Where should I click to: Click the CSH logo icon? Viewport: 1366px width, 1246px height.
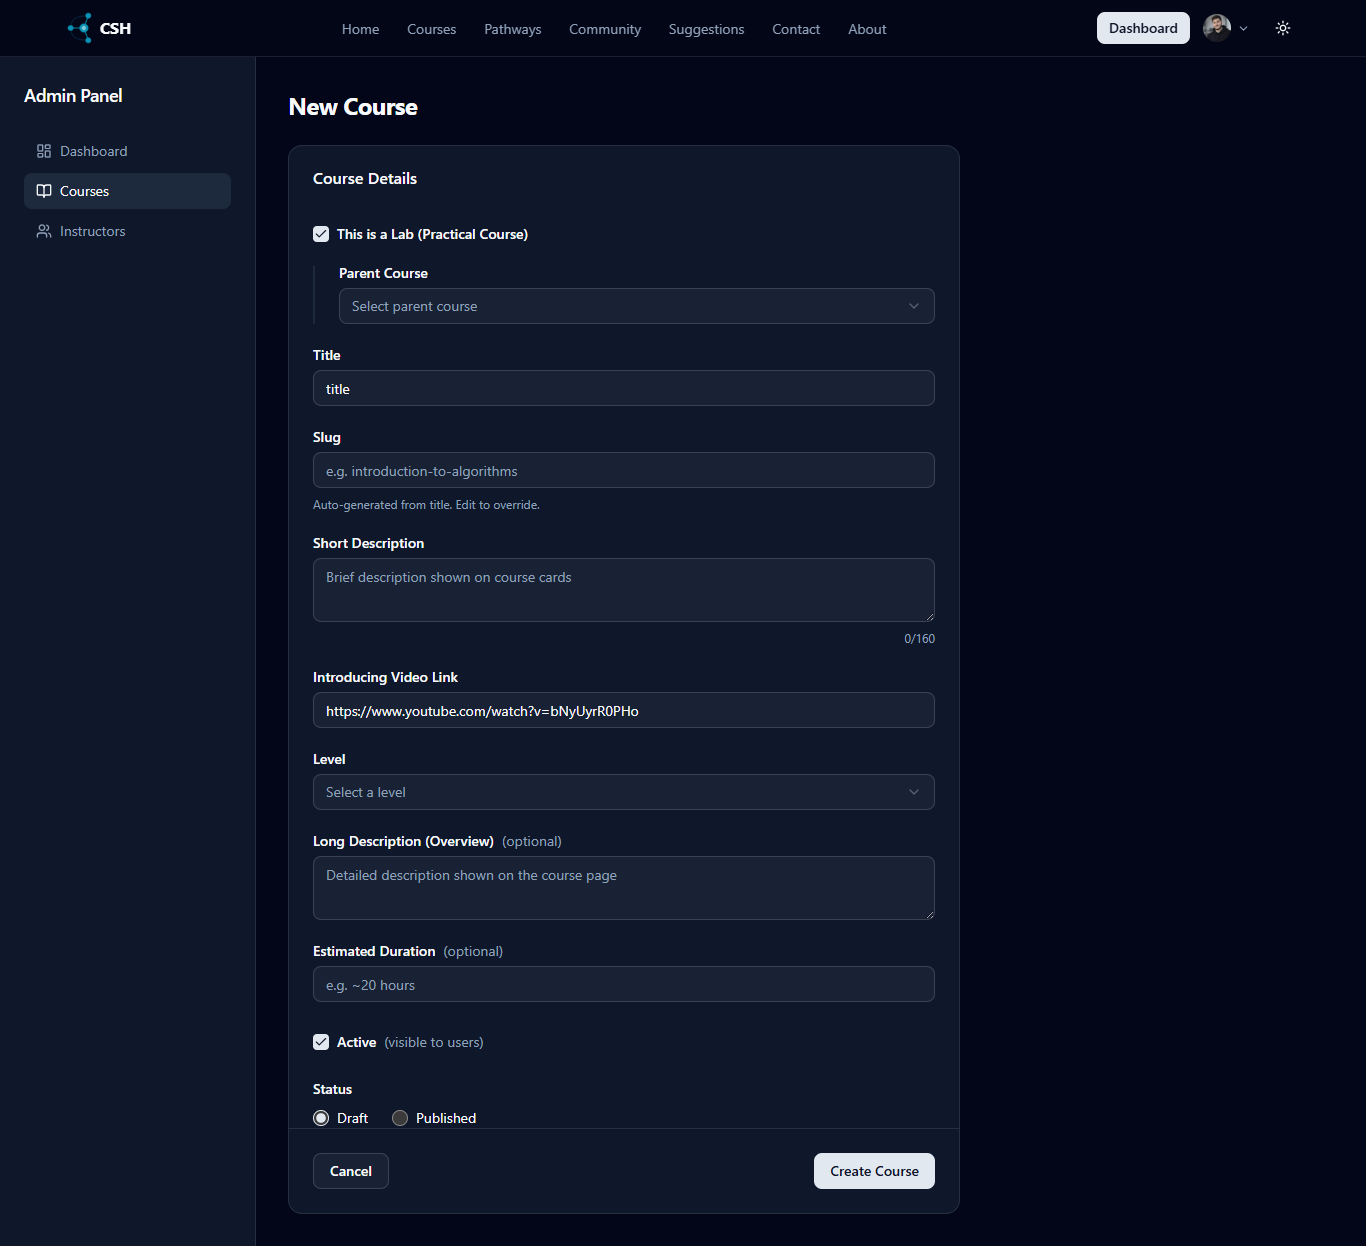click(80, 28)
